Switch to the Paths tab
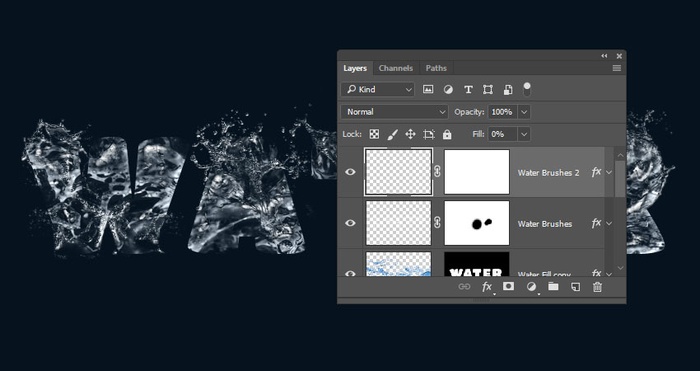This screenshot has height=371, width=700. (436, 68)
